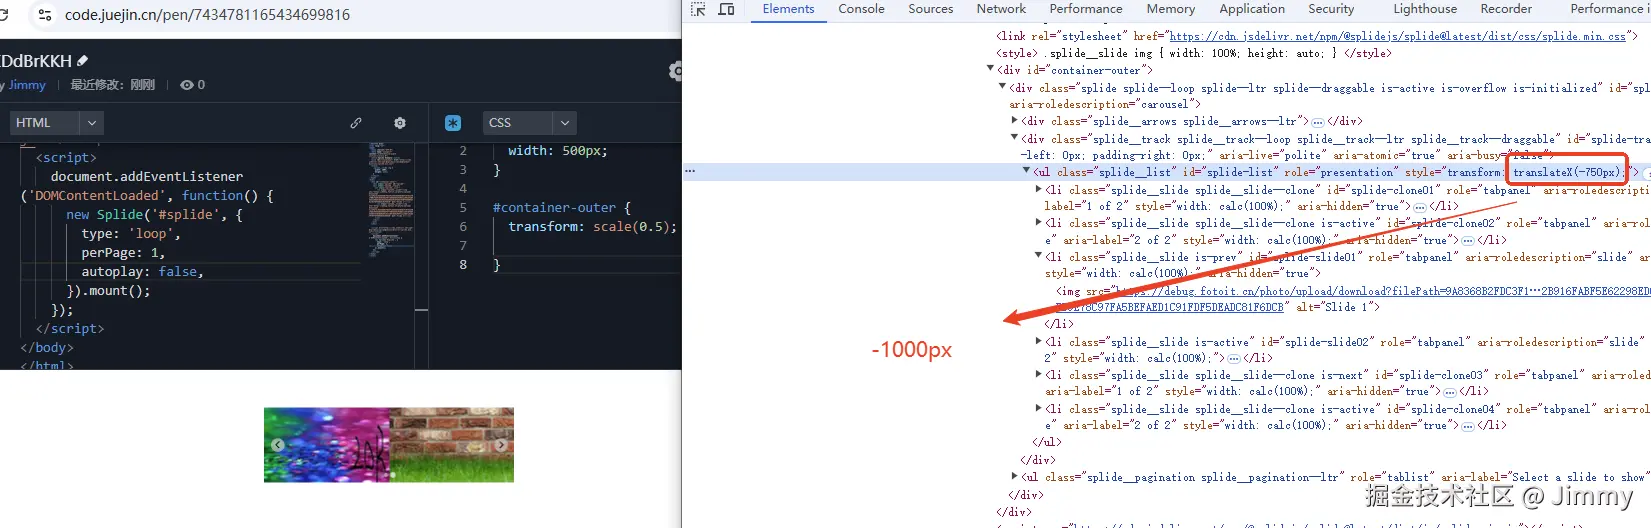Collapse the div container-outer node
The width and height of the screenshot is (1651, 528).
[x=991, y=69]
